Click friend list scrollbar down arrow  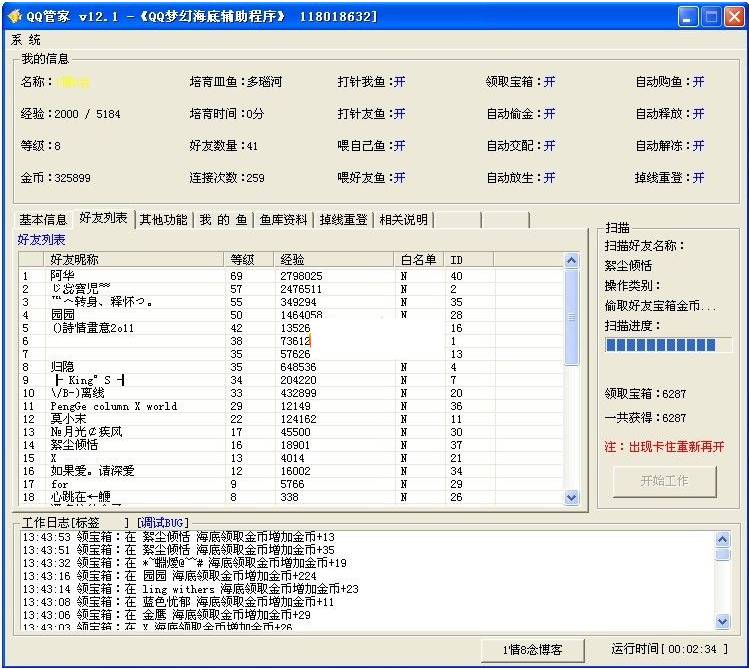click(572, 497)
